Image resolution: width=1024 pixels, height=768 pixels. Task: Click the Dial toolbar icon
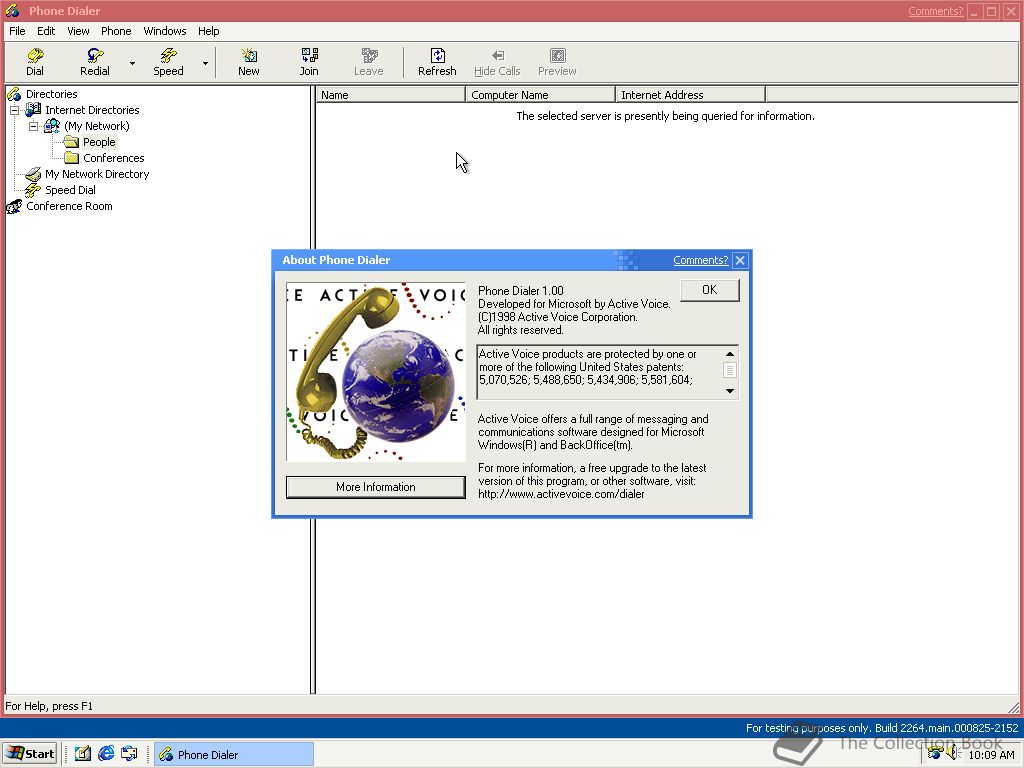click(35, 62)
